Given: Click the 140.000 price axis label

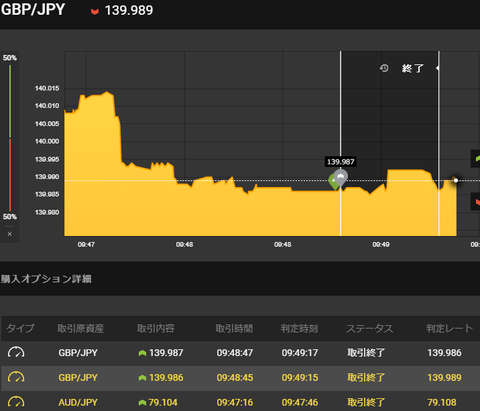Looking at the screenshot, I should coord(47,141).
